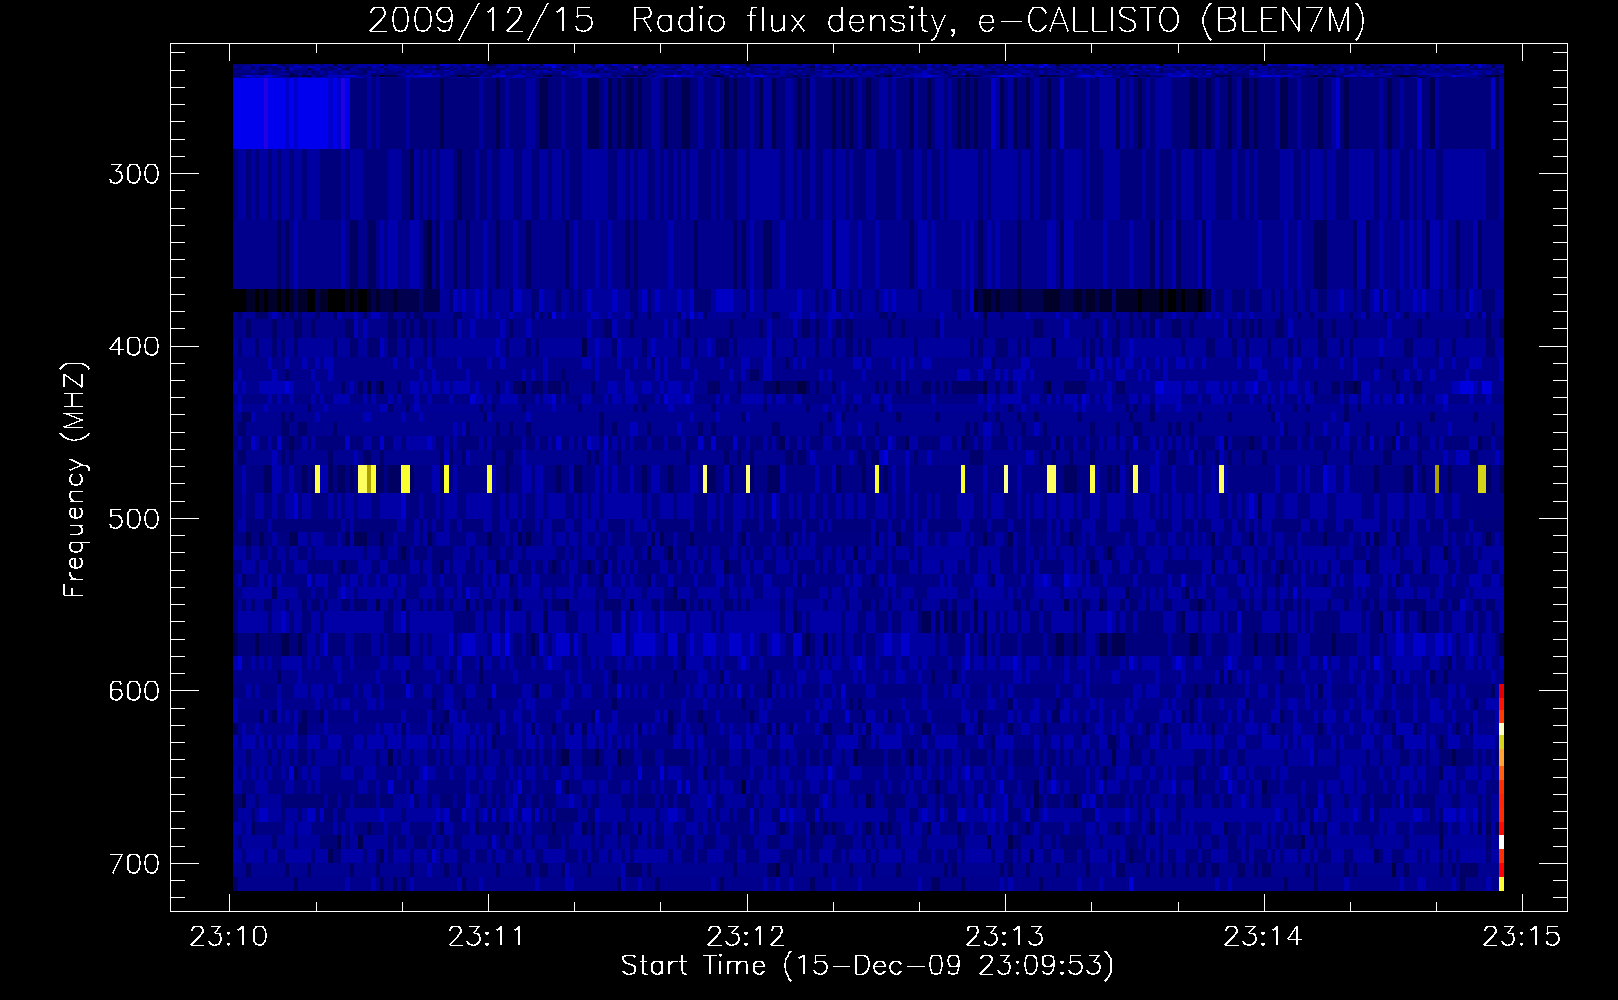Click the 'Start Time (15-Dec-09 23:09:53)' axis label
The width and height of the screenshot is (1618, 1000).
(867, 966)
